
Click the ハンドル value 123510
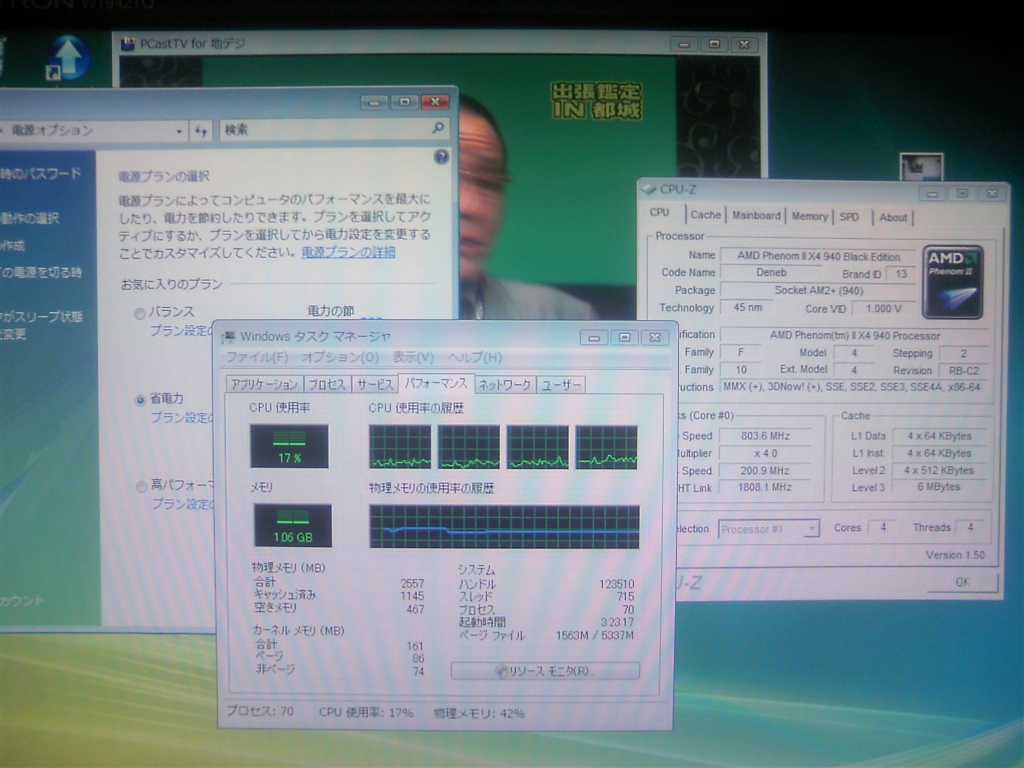[x=616, y=584]
